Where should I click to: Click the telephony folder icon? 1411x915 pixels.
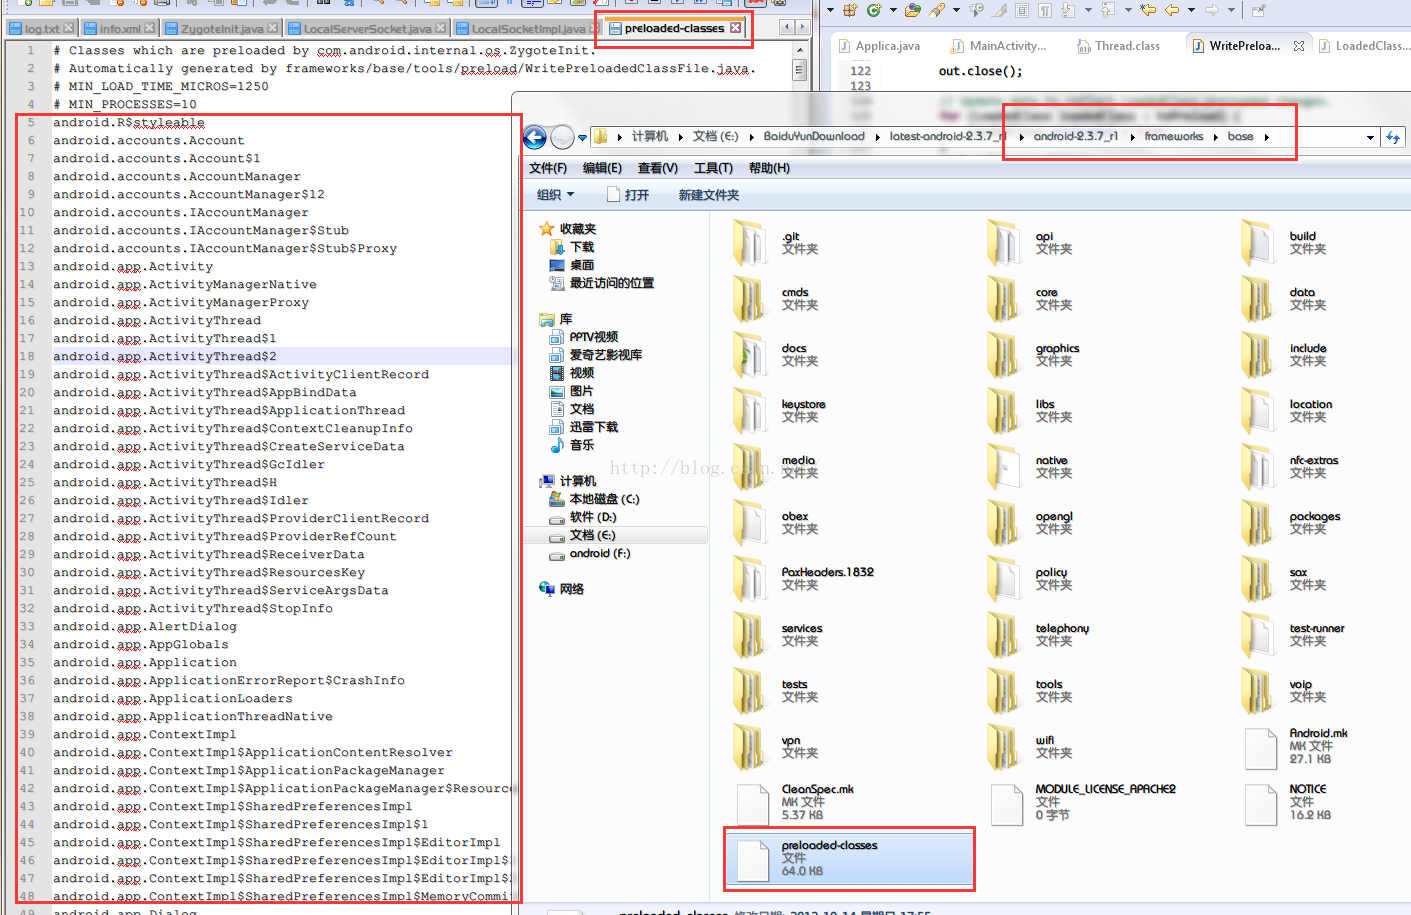pyautogui.click(x=1004, y=635)
